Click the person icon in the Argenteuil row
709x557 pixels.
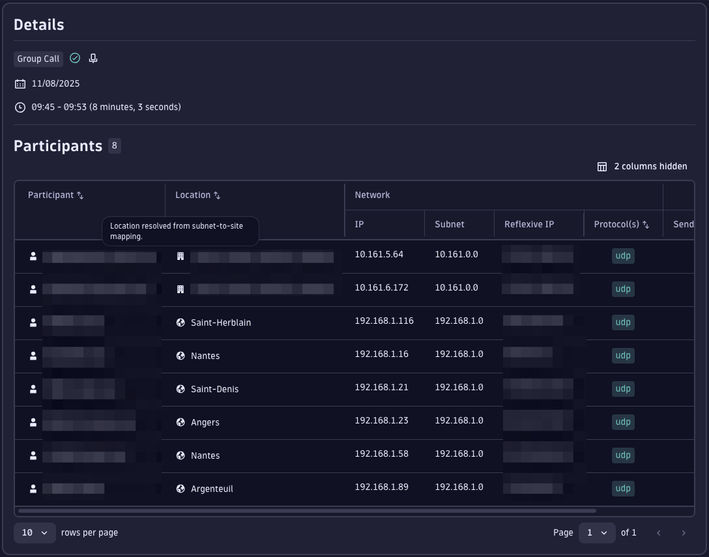[x=33, y=489]
